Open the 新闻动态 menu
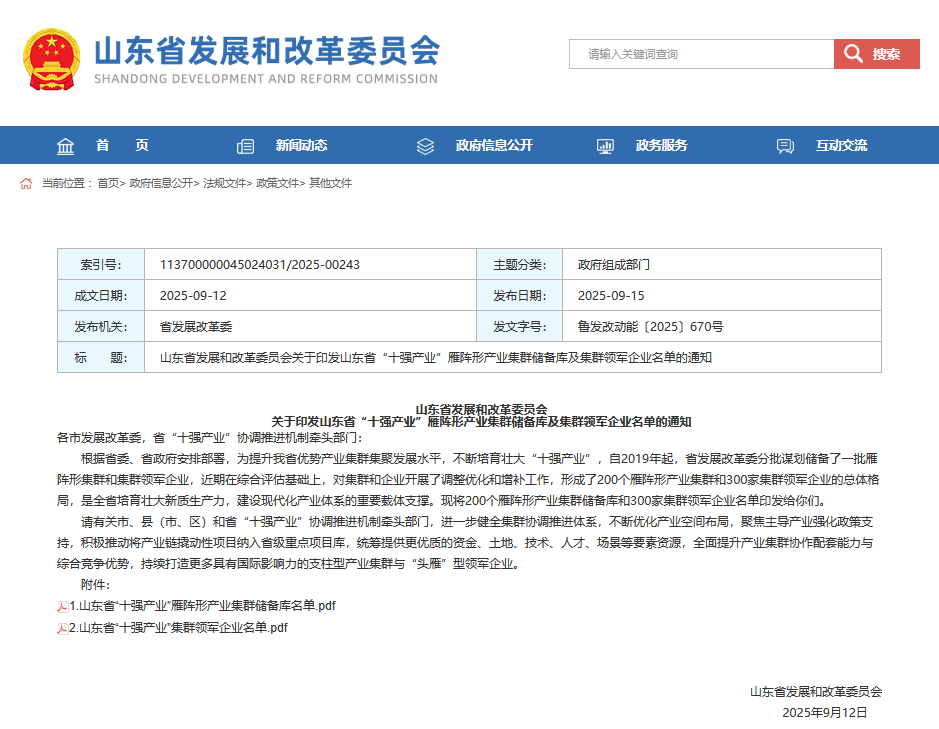 coord(300,145)
